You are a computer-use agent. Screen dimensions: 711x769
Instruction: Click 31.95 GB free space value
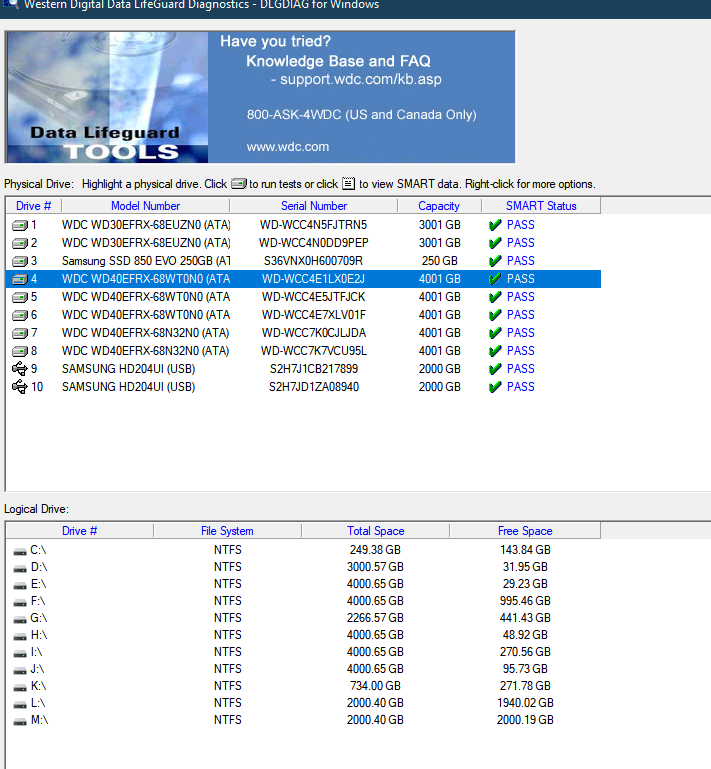click(525, 567)
